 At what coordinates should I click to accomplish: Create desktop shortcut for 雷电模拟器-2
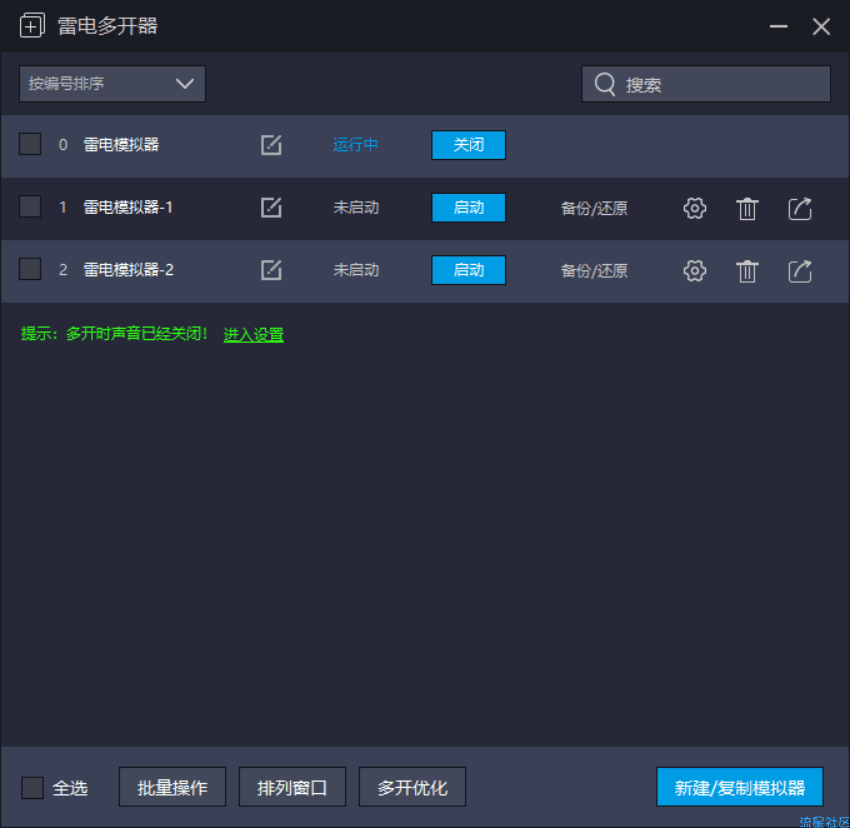(x=800, y=271)
